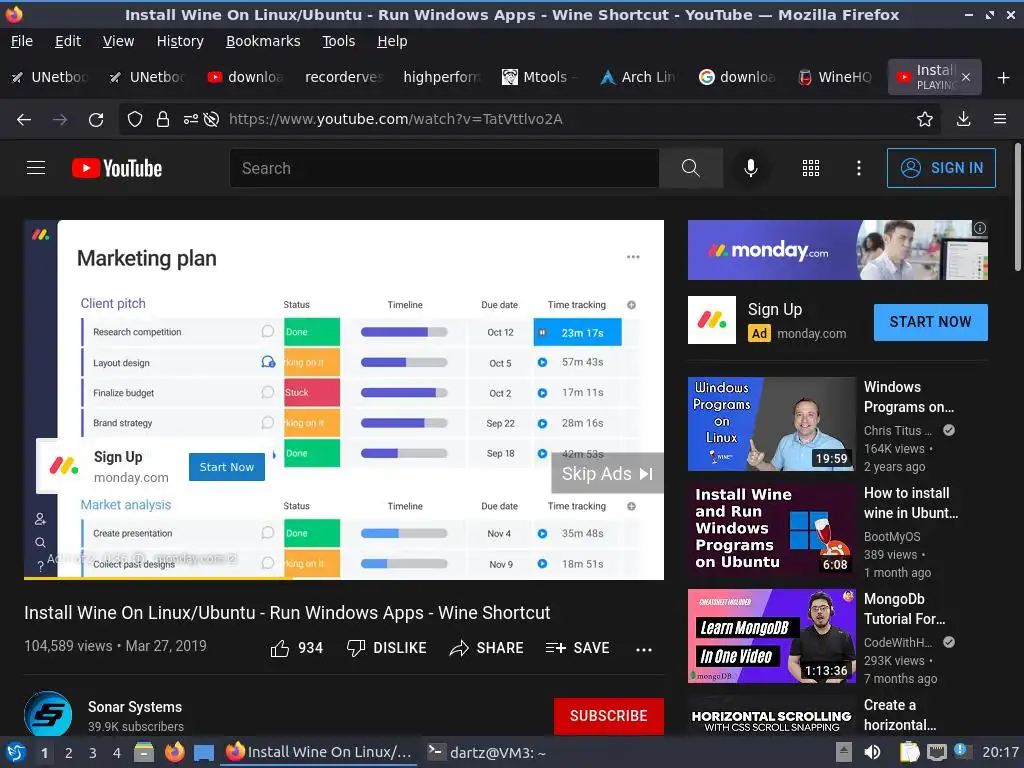
Task: Click START NOW in the monday.com sidebar ad
Action: click(x=930, y=322)
